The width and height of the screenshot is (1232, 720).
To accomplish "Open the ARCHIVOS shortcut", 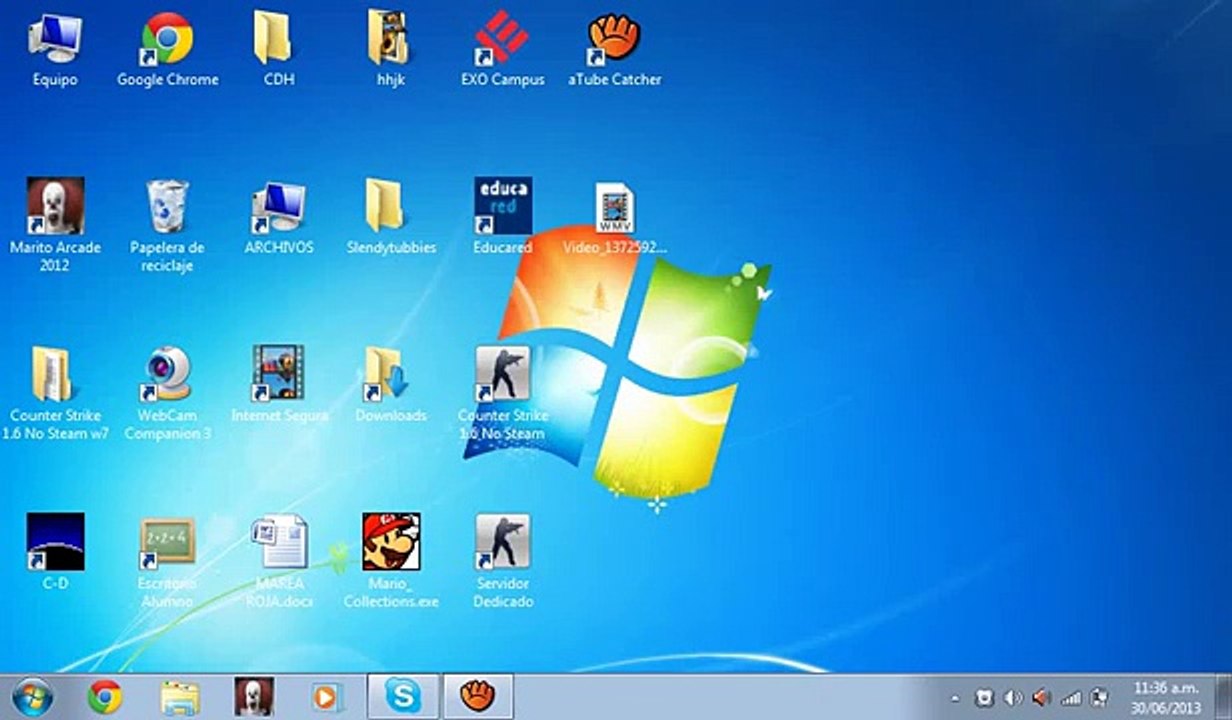I will coord(279,218).
